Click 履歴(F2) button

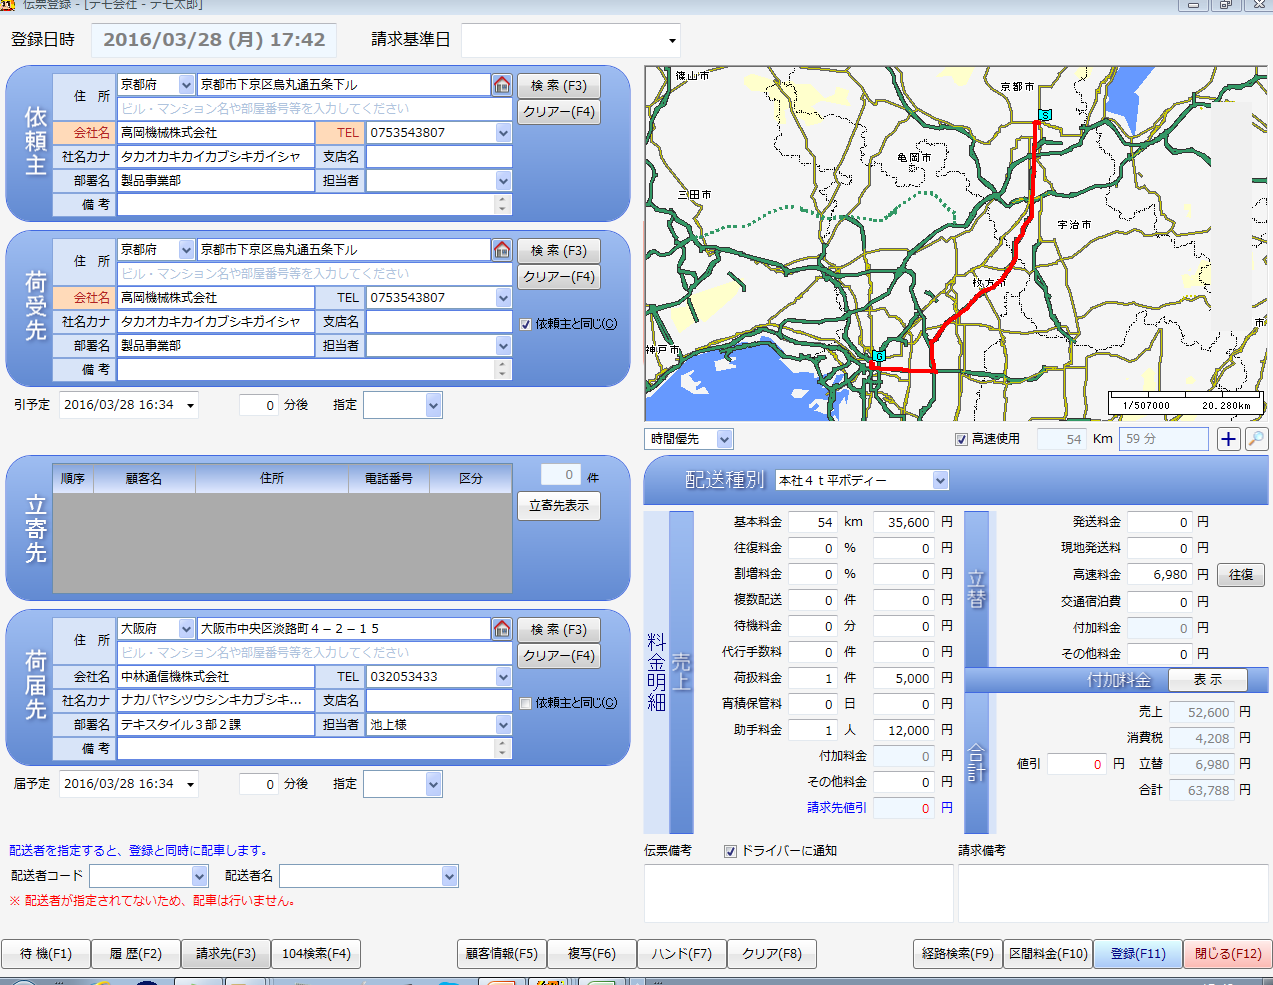(136, 954)
